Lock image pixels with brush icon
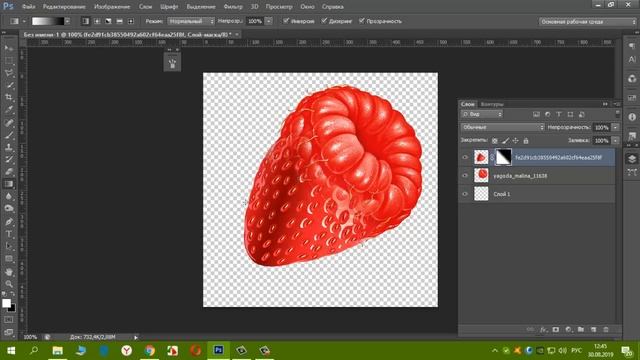This screenshot has height=360, width=640. tap(505, 140)
